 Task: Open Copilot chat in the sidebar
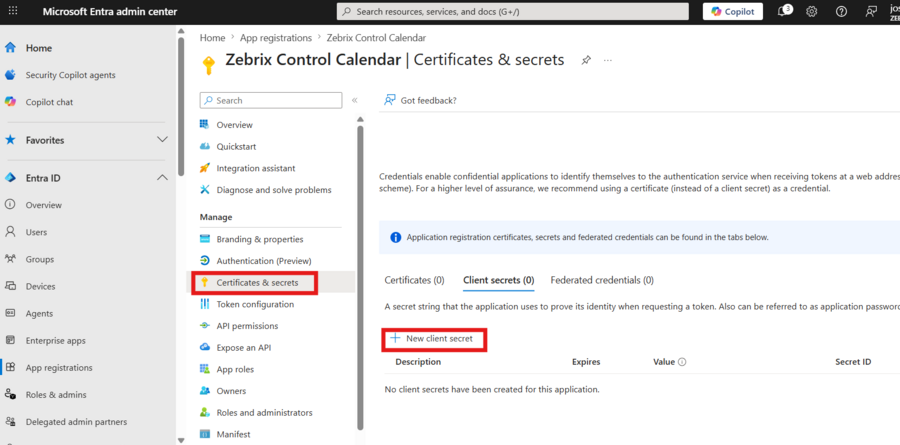click(49, 102)
